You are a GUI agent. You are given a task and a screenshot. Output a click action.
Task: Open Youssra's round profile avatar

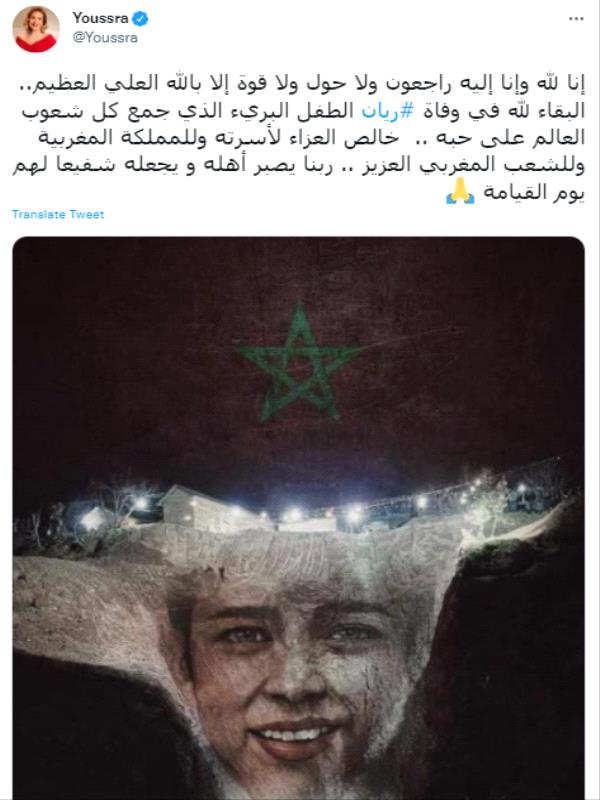pos(36,29)
